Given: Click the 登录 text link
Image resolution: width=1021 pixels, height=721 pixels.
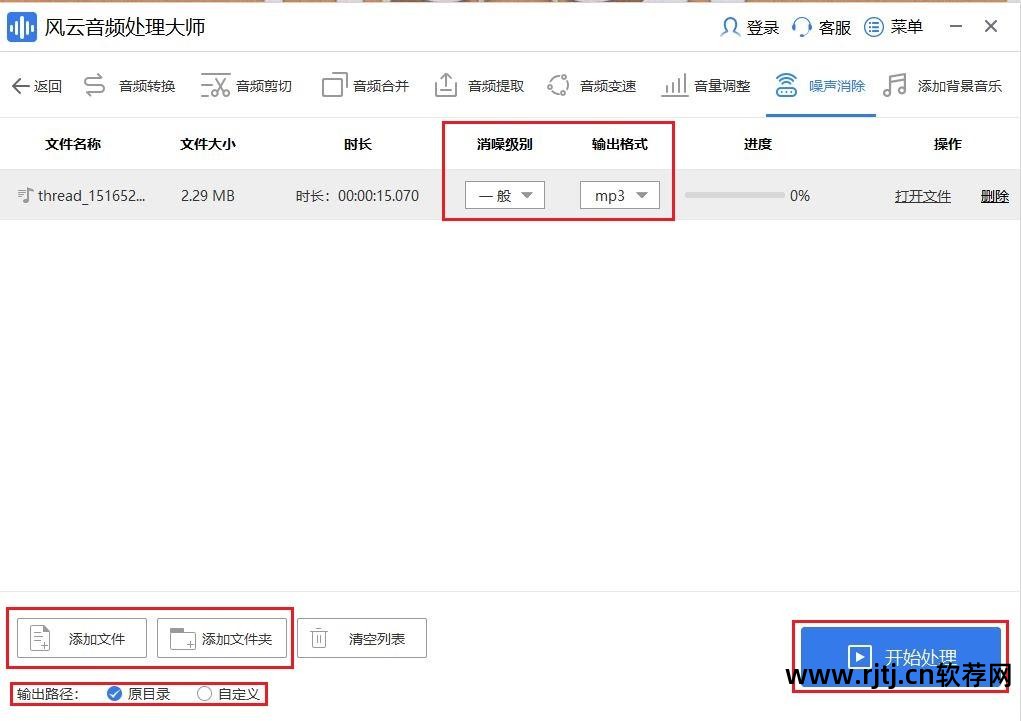Looking at the screenshot, I should pos(762,27).
